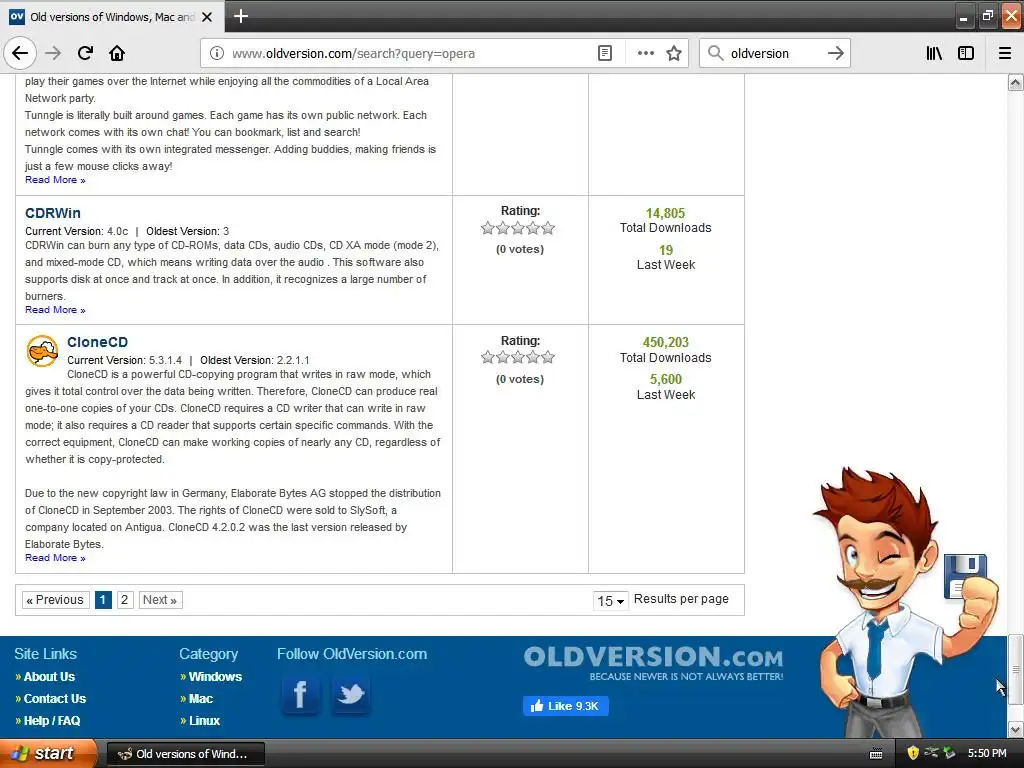Go to previous results page

point(55,600)
